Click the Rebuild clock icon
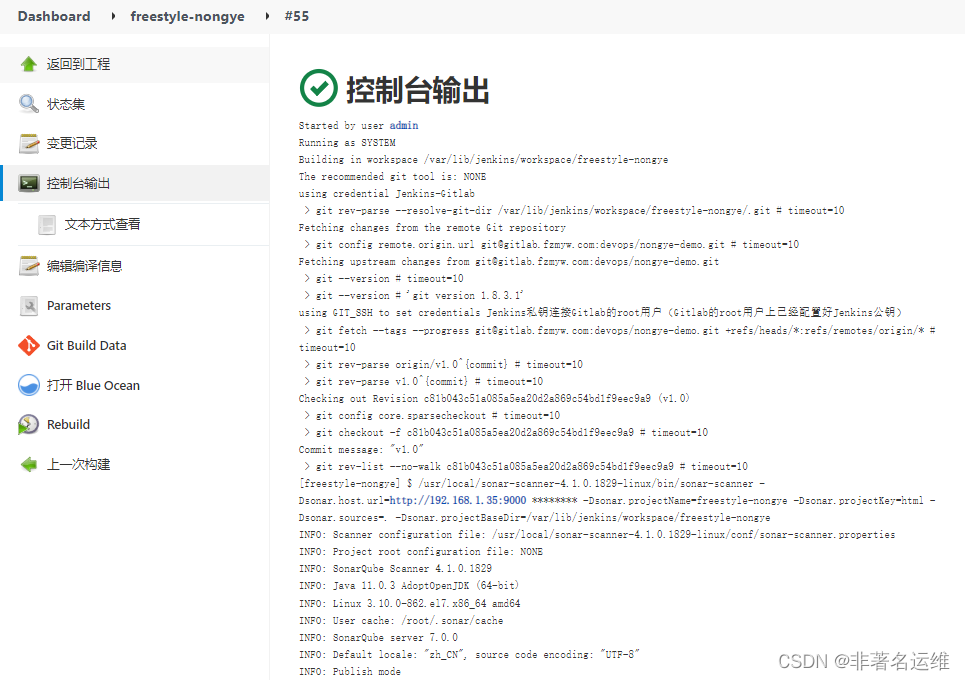 click(x=28, y=425)
